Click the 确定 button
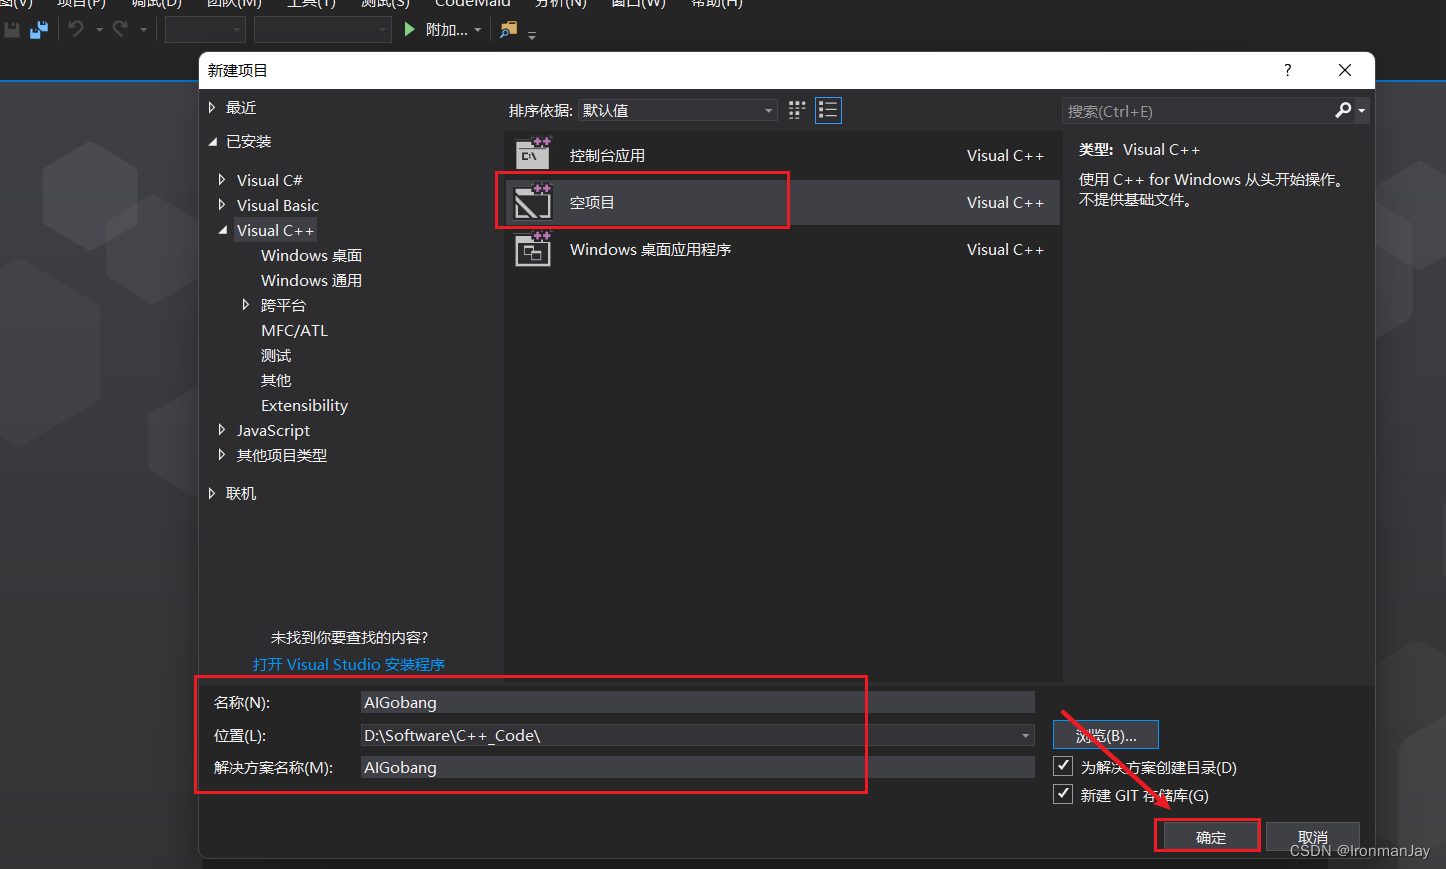Screen dimensions: 1446x869 click(x=1209, y=837)
